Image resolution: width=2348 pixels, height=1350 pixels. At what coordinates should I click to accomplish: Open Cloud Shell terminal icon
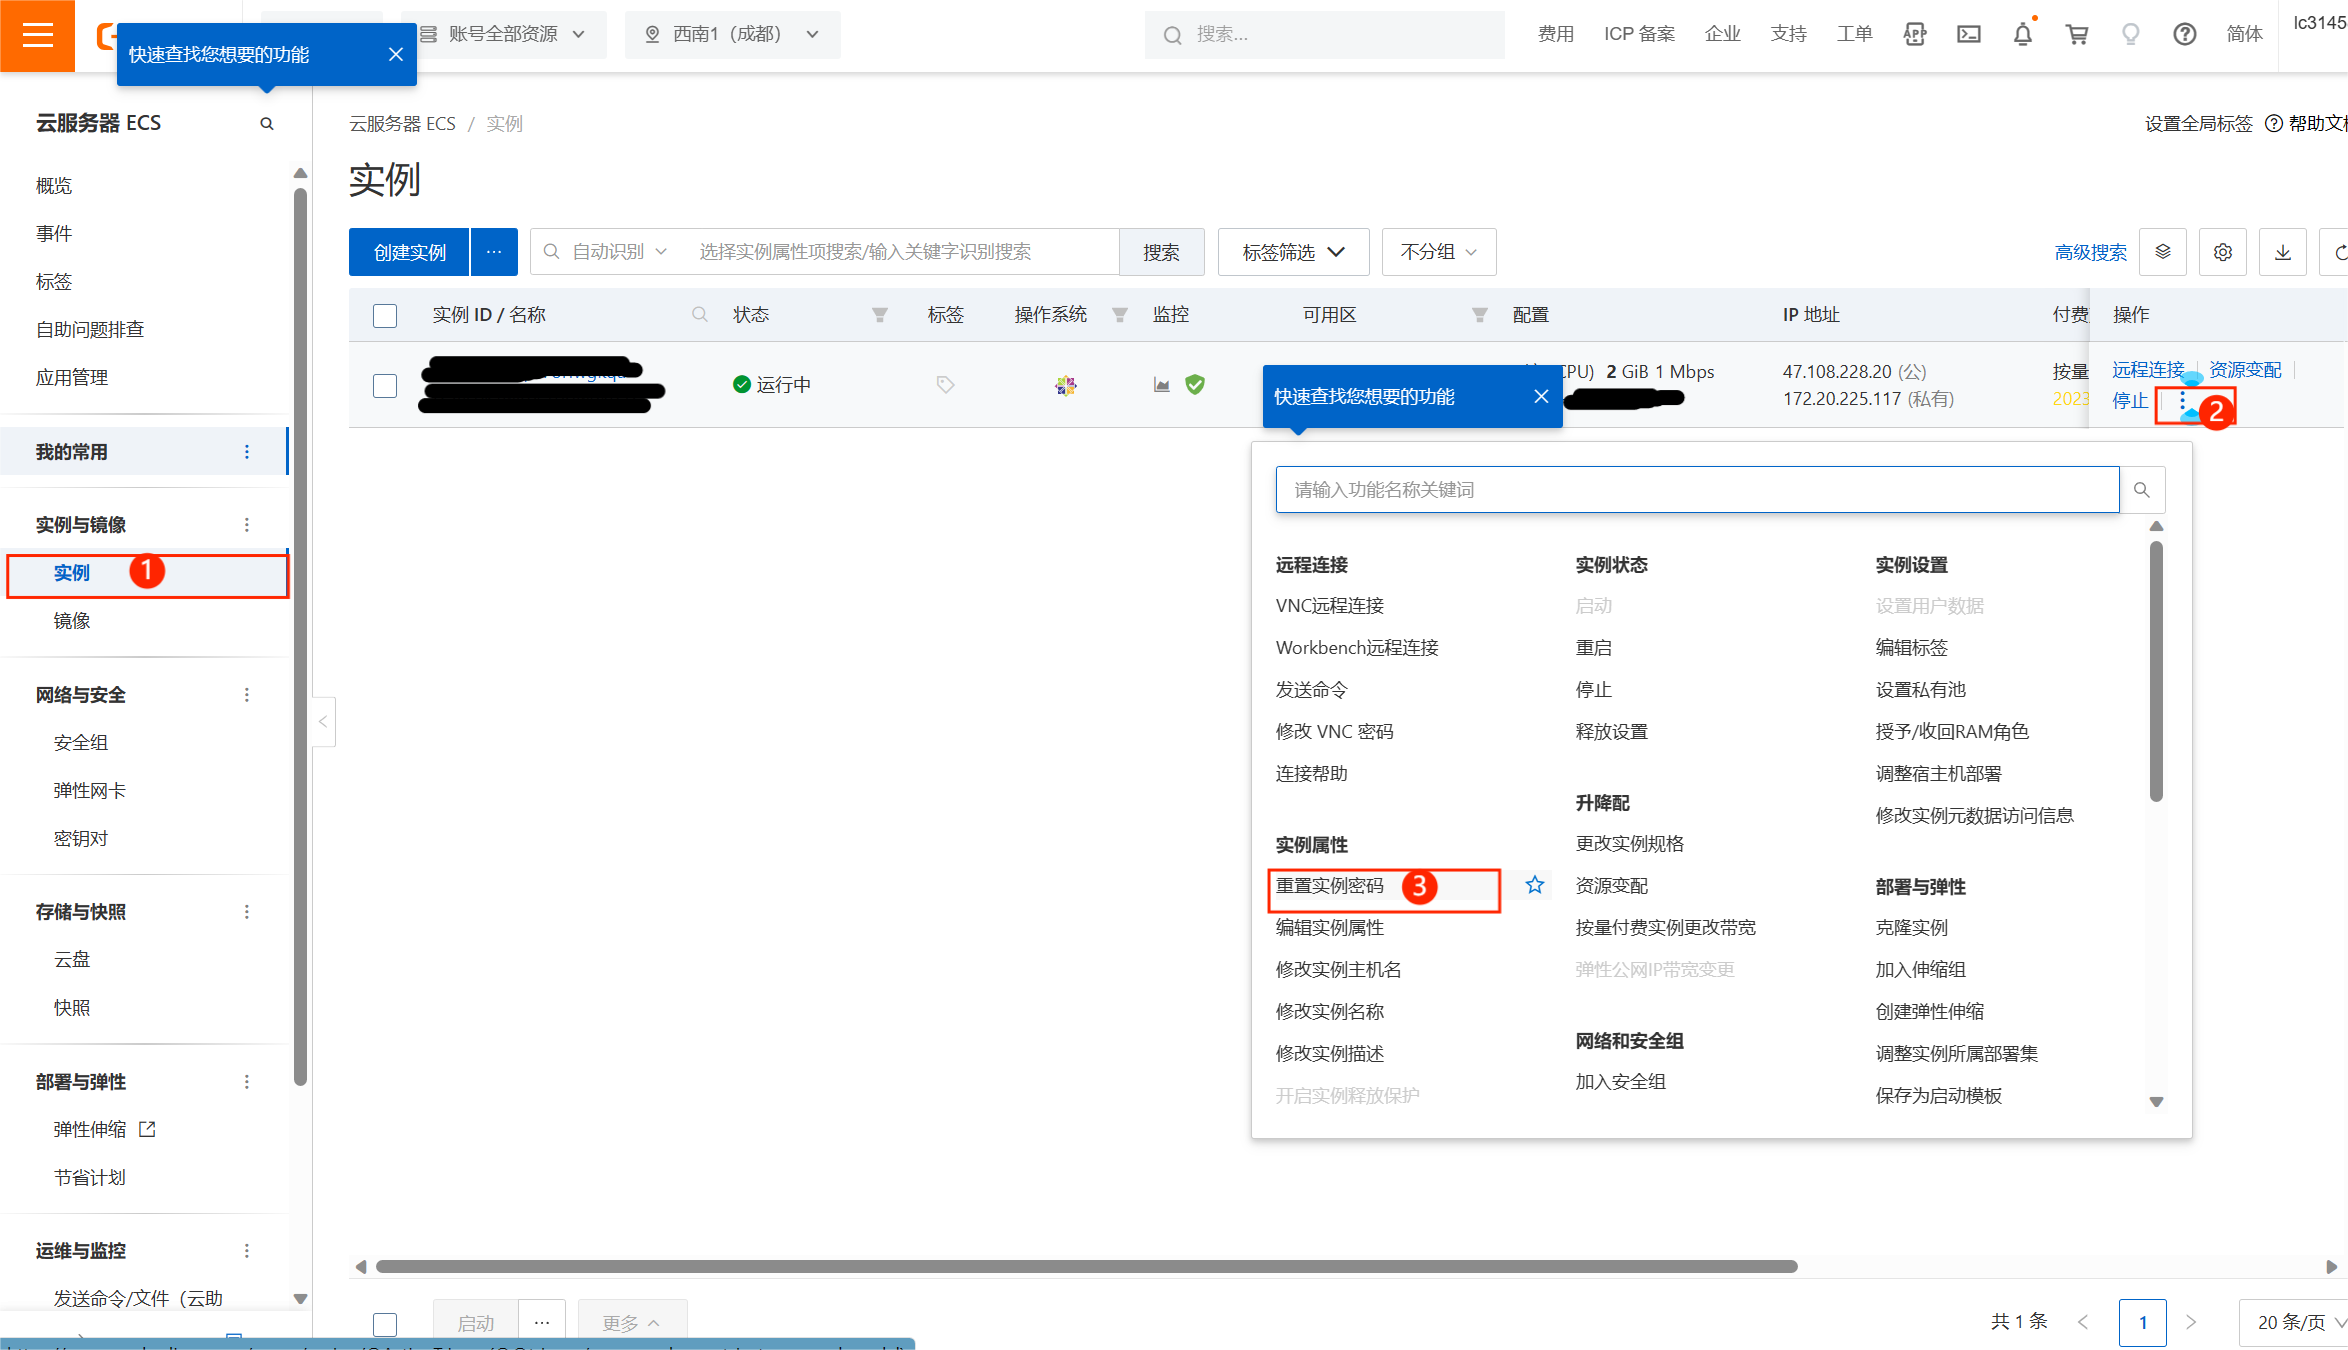coord(1968,34)
